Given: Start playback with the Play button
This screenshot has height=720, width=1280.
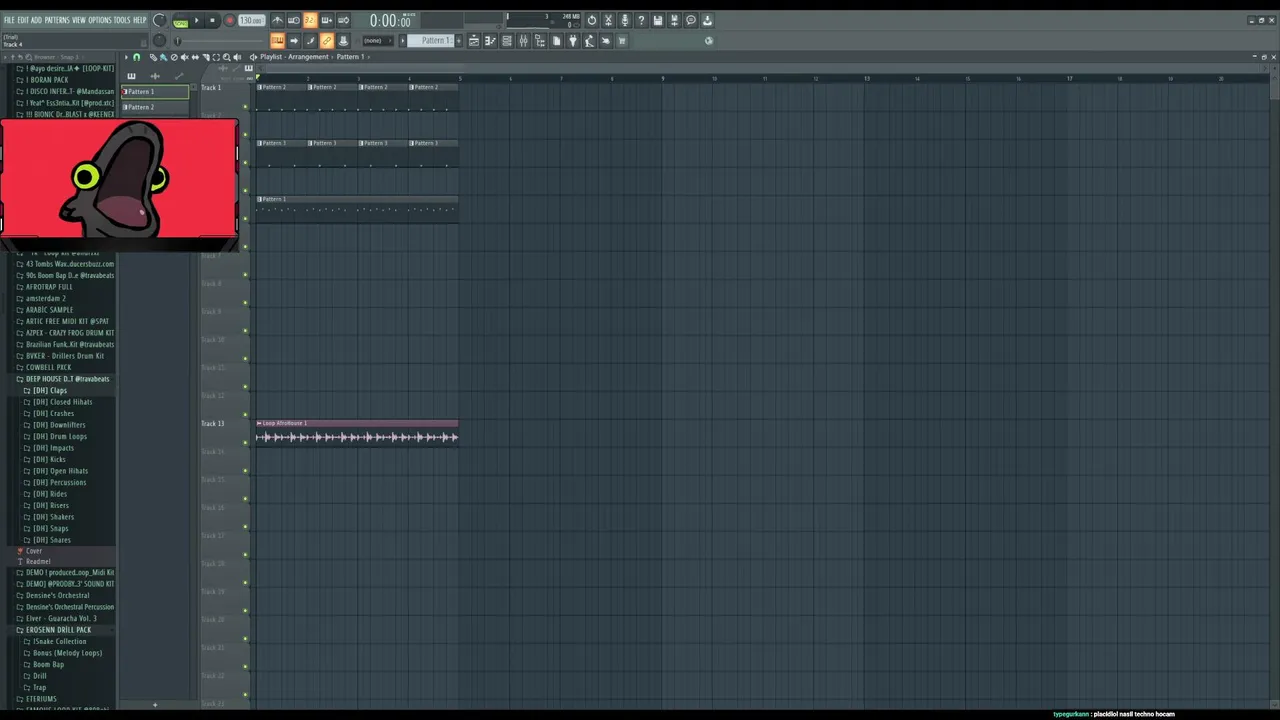Looking at the screenshot, I should pyautogui.click(x=196, y=20).
